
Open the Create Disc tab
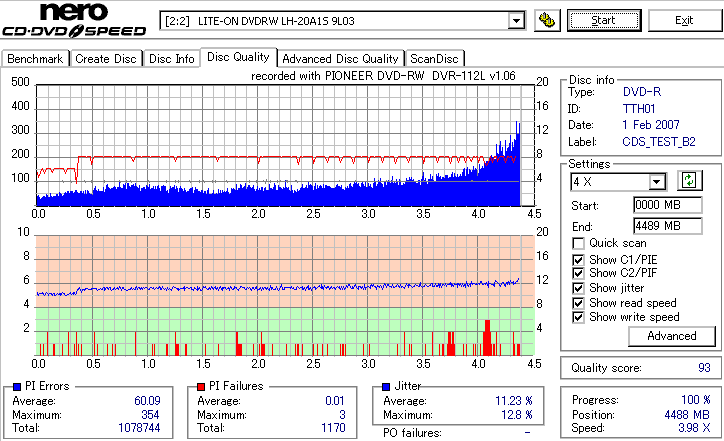point(106,59)
